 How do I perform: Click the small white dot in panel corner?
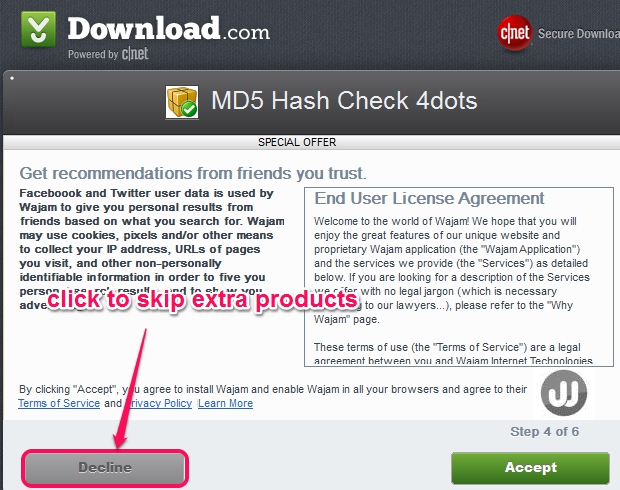click(x=12, y=78)
